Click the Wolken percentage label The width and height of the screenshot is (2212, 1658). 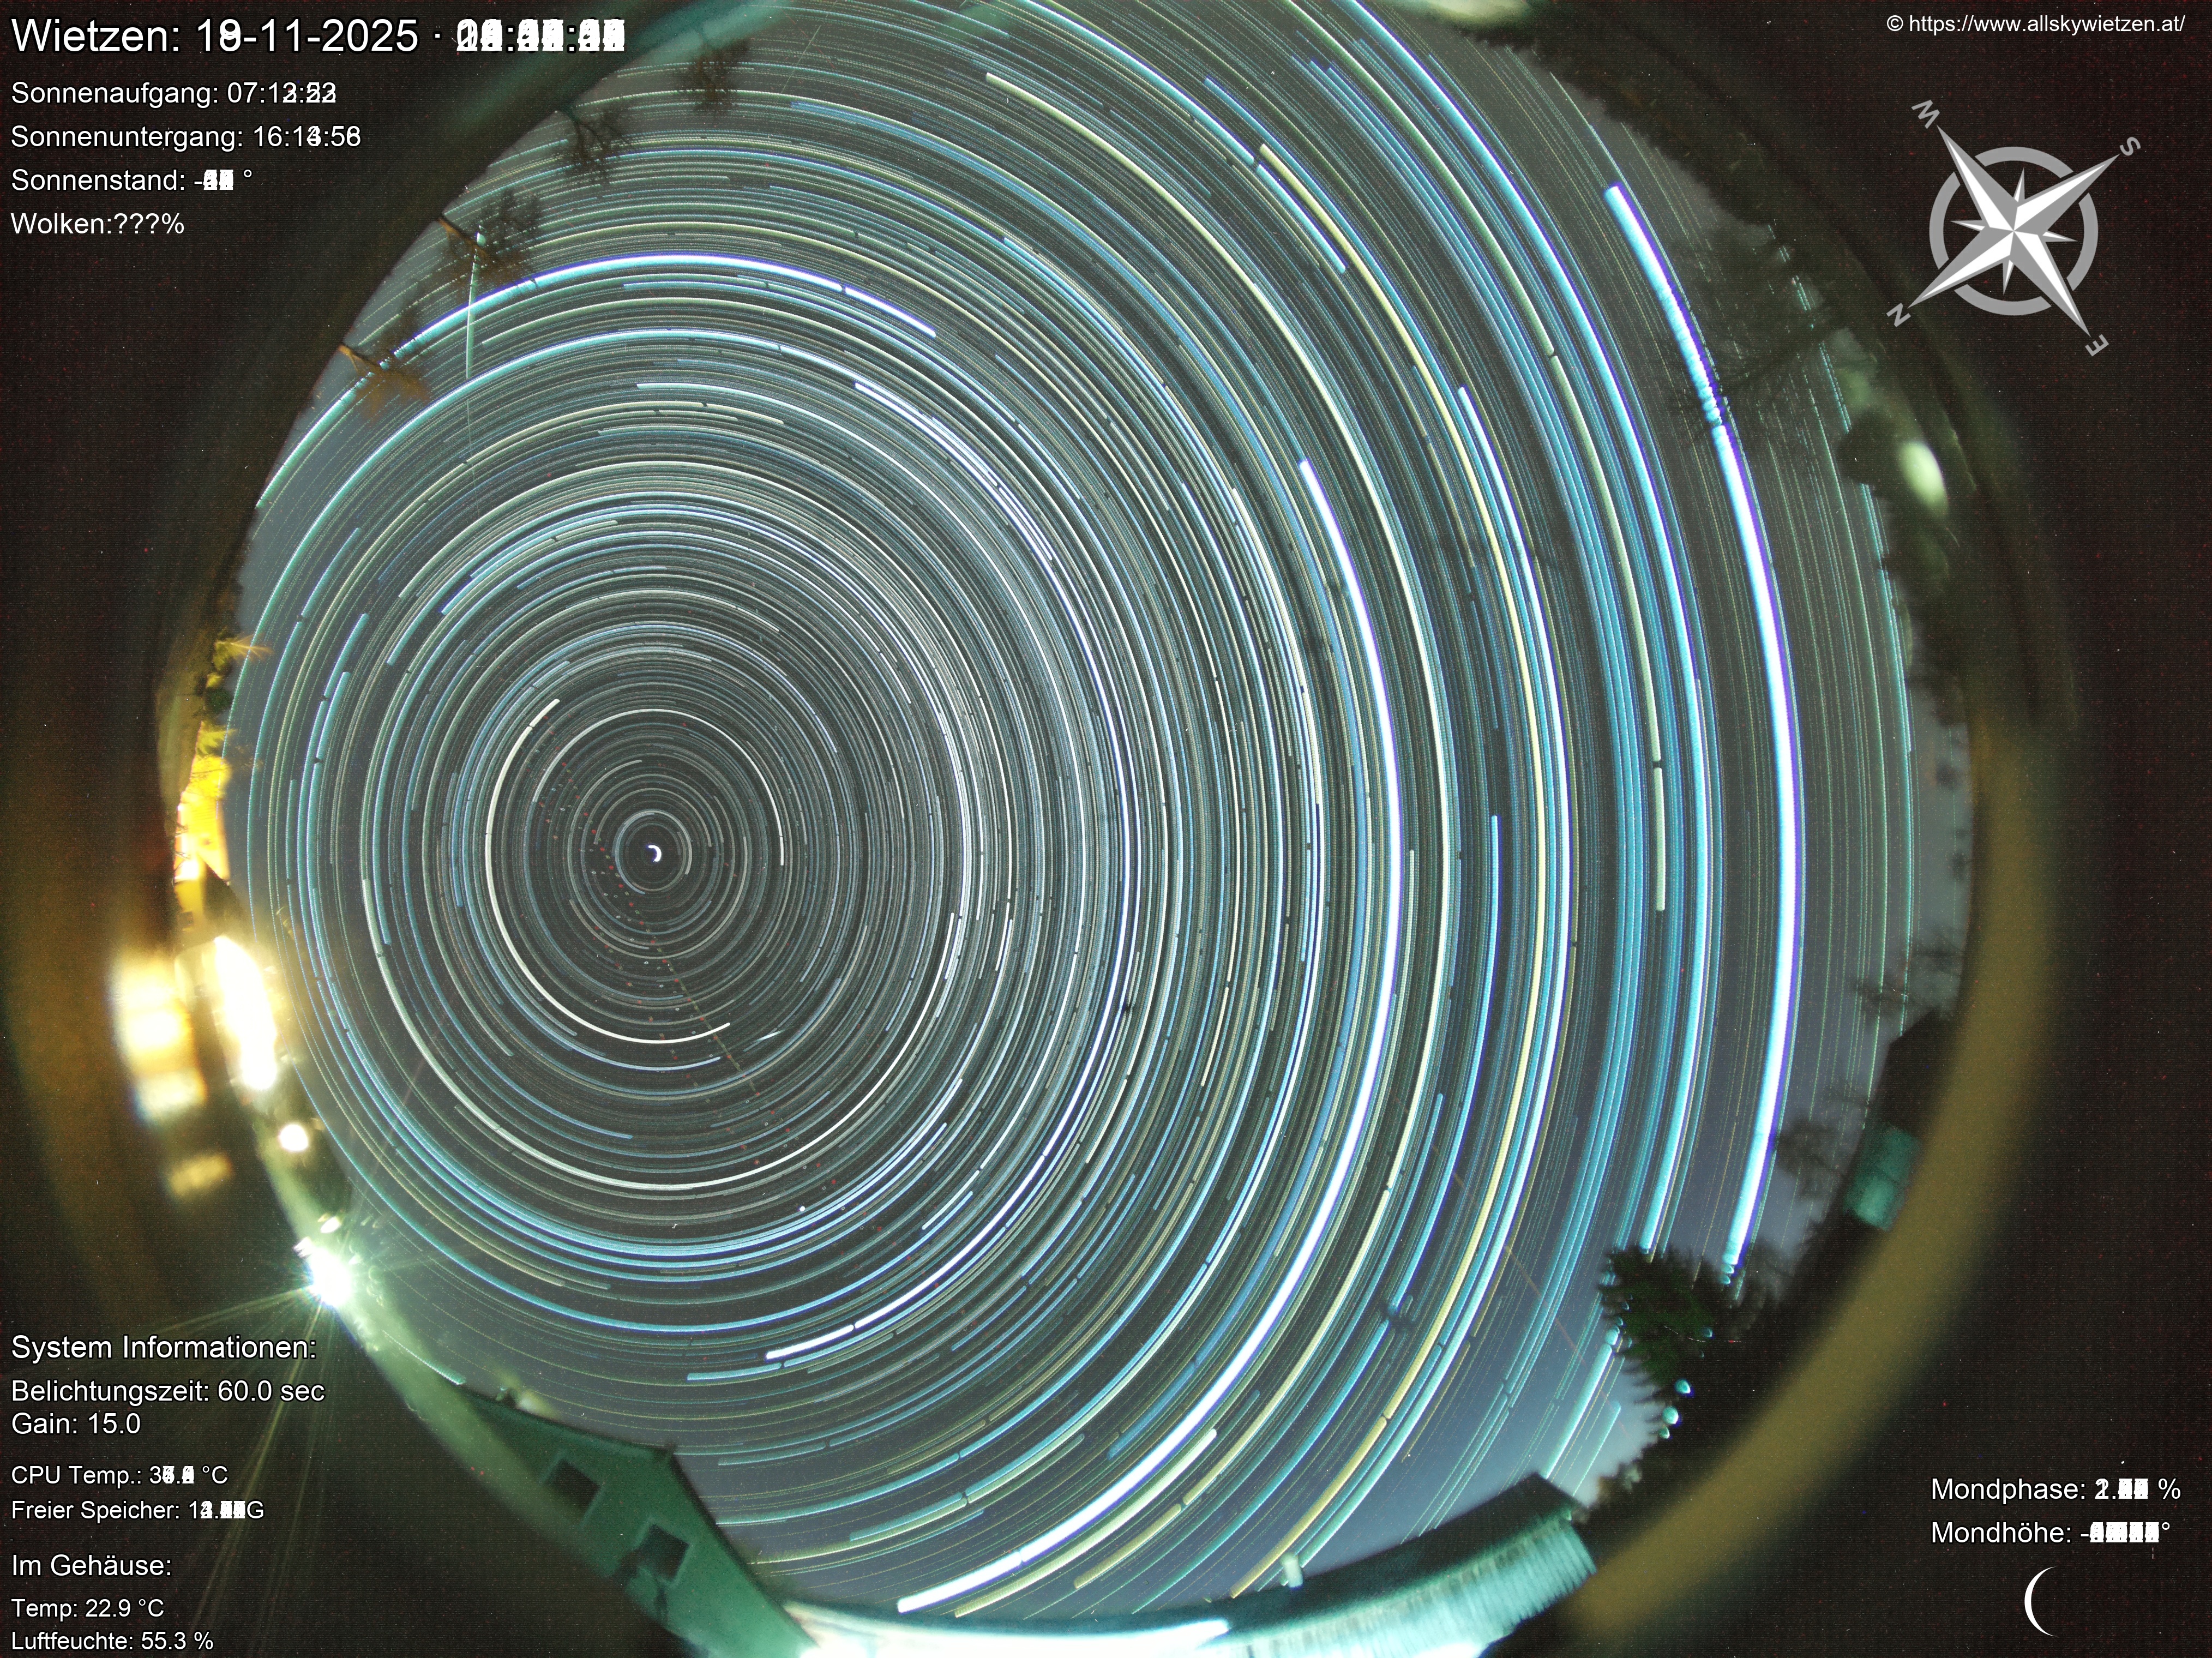98,224
